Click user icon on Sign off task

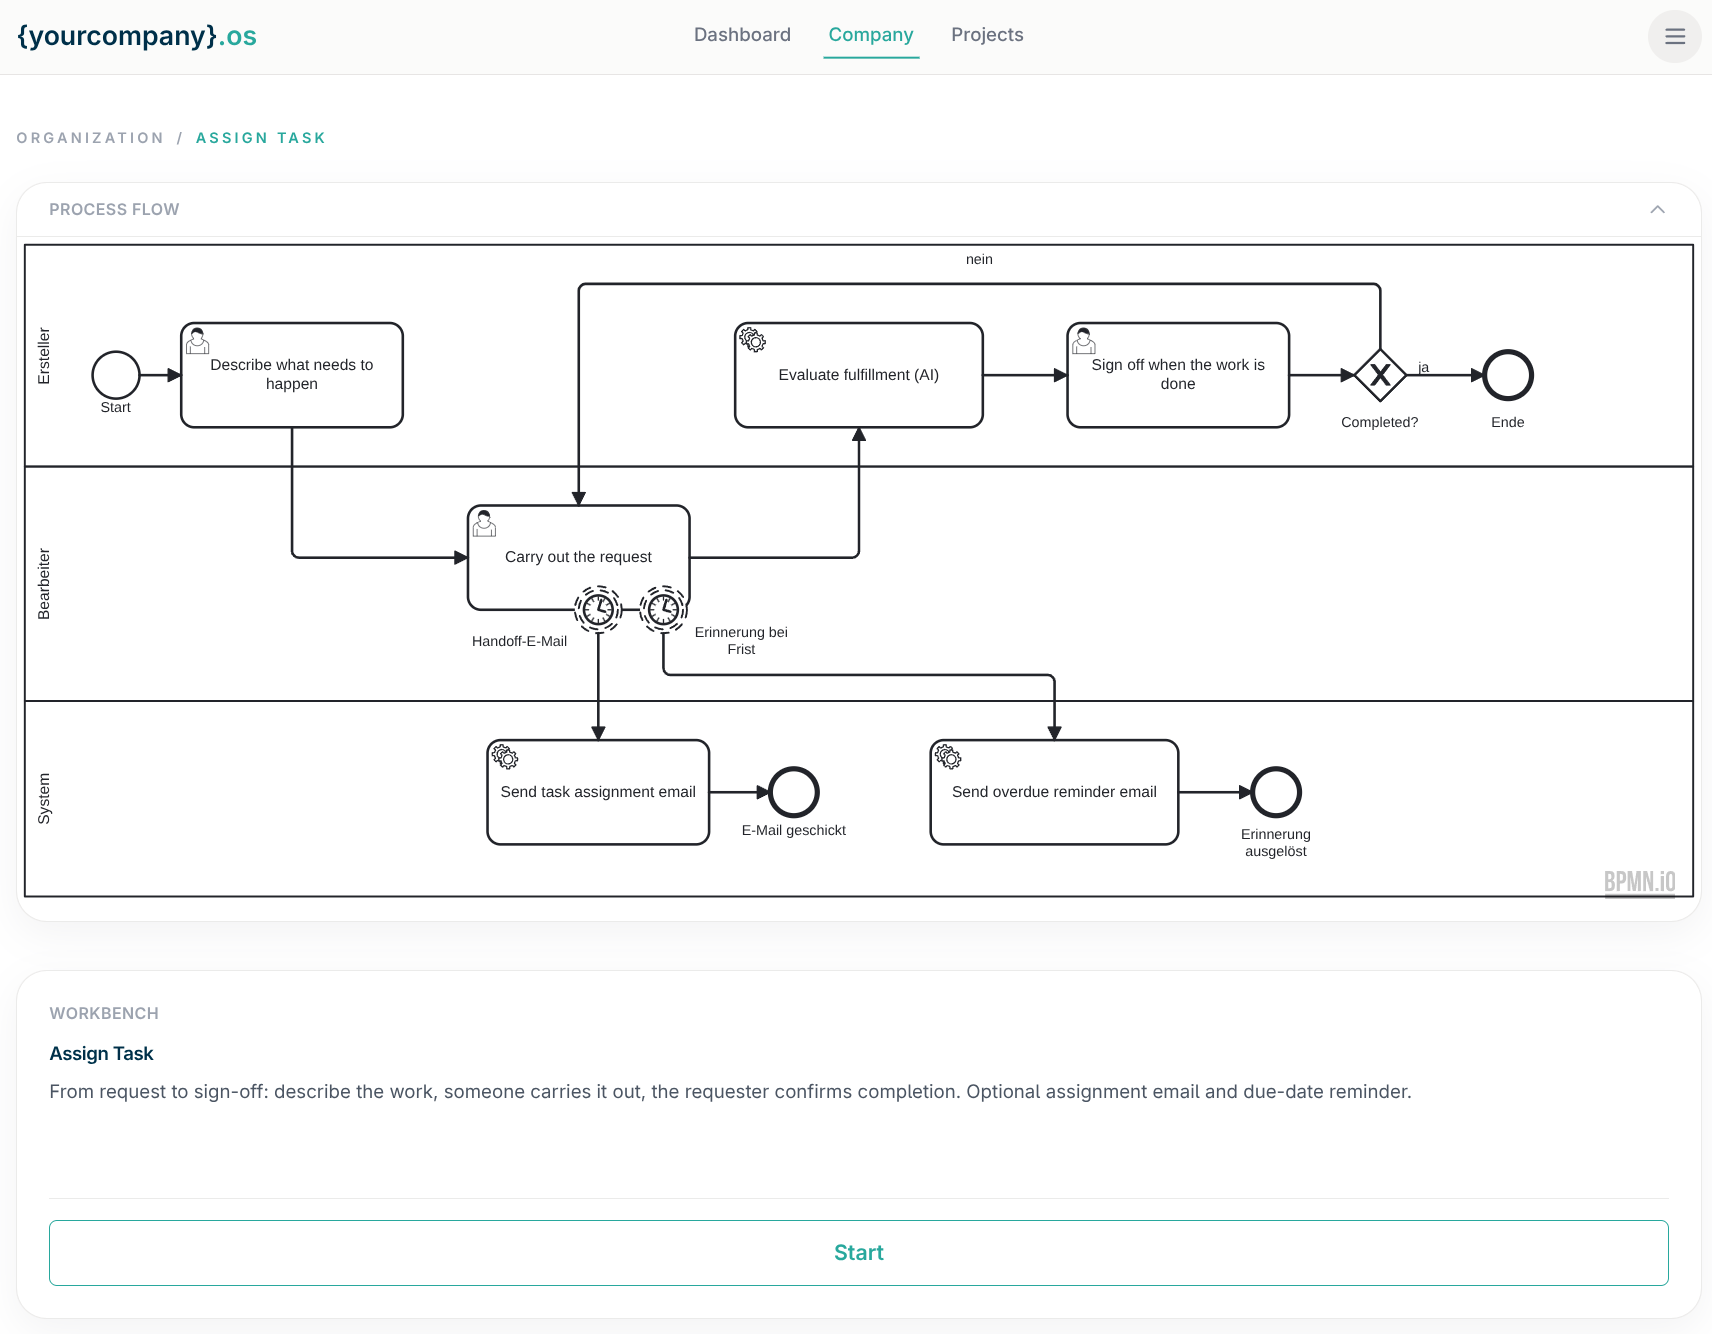click(x=1084, y=341)
